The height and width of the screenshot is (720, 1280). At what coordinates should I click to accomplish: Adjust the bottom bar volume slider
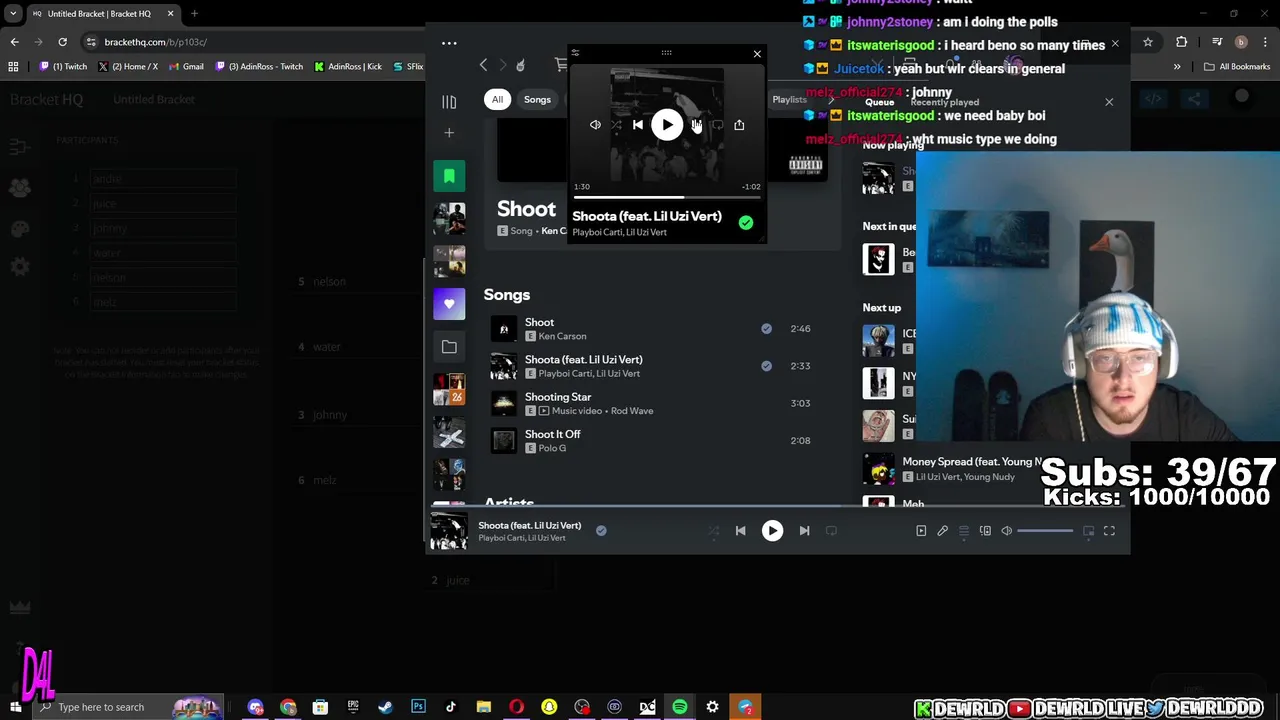[1045, 531]
